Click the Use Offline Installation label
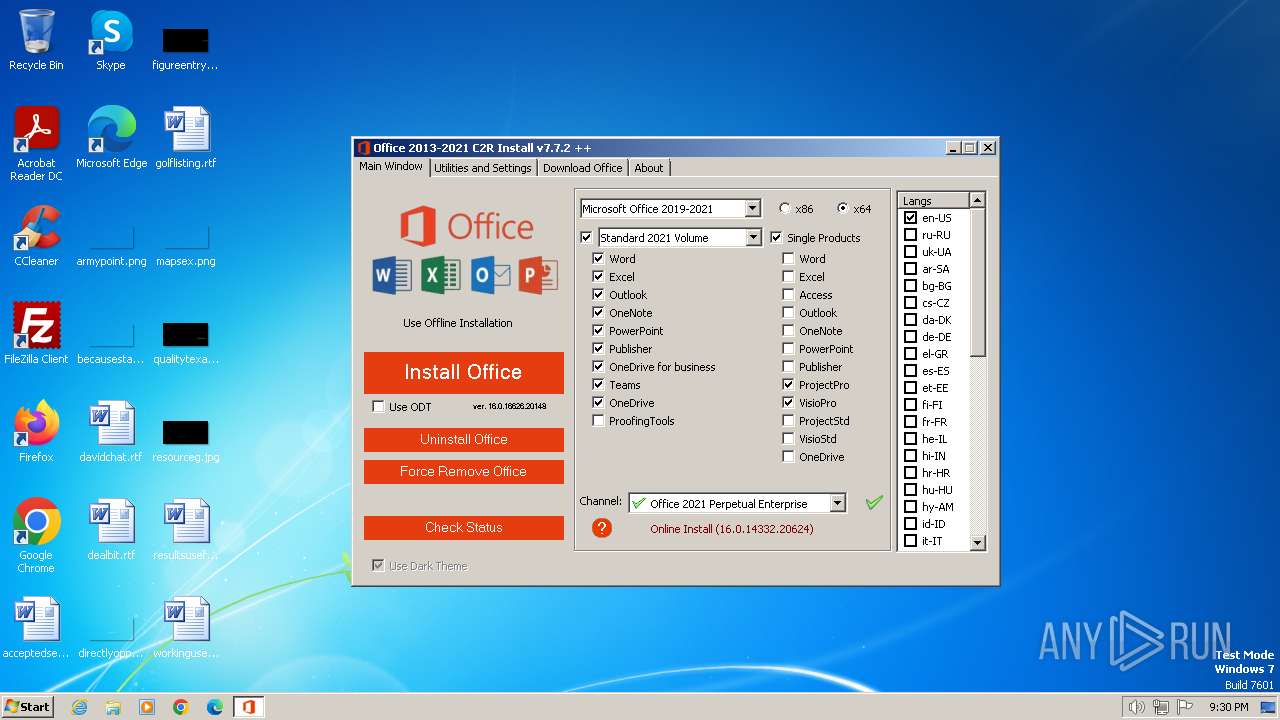Screen dimensions: 1280x720 [458, 323]
